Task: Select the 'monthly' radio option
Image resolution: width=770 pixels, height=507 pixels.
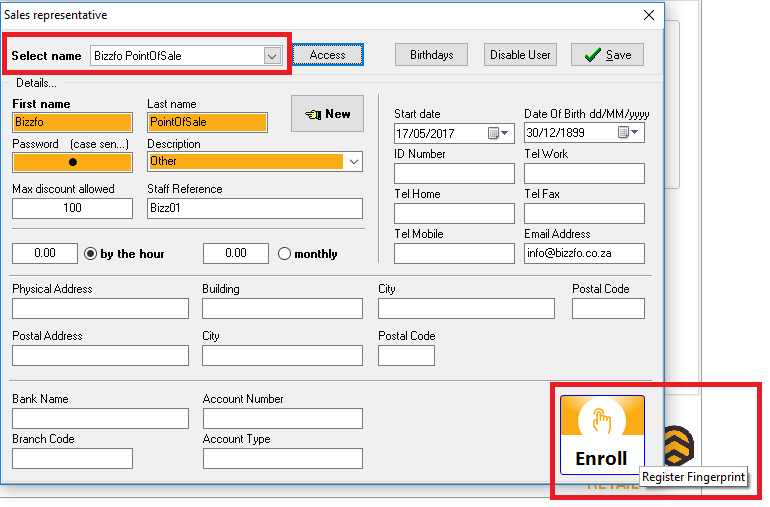Action: tap(284, 254)
